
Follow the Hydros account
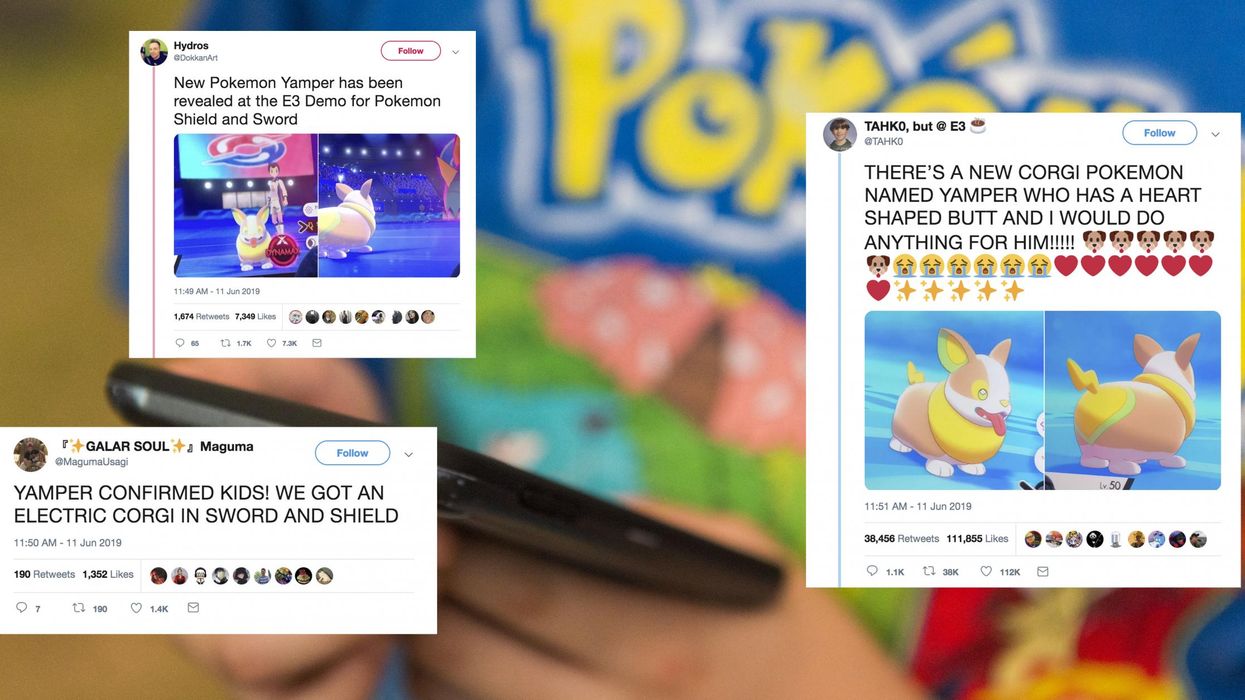click(411, 51)
